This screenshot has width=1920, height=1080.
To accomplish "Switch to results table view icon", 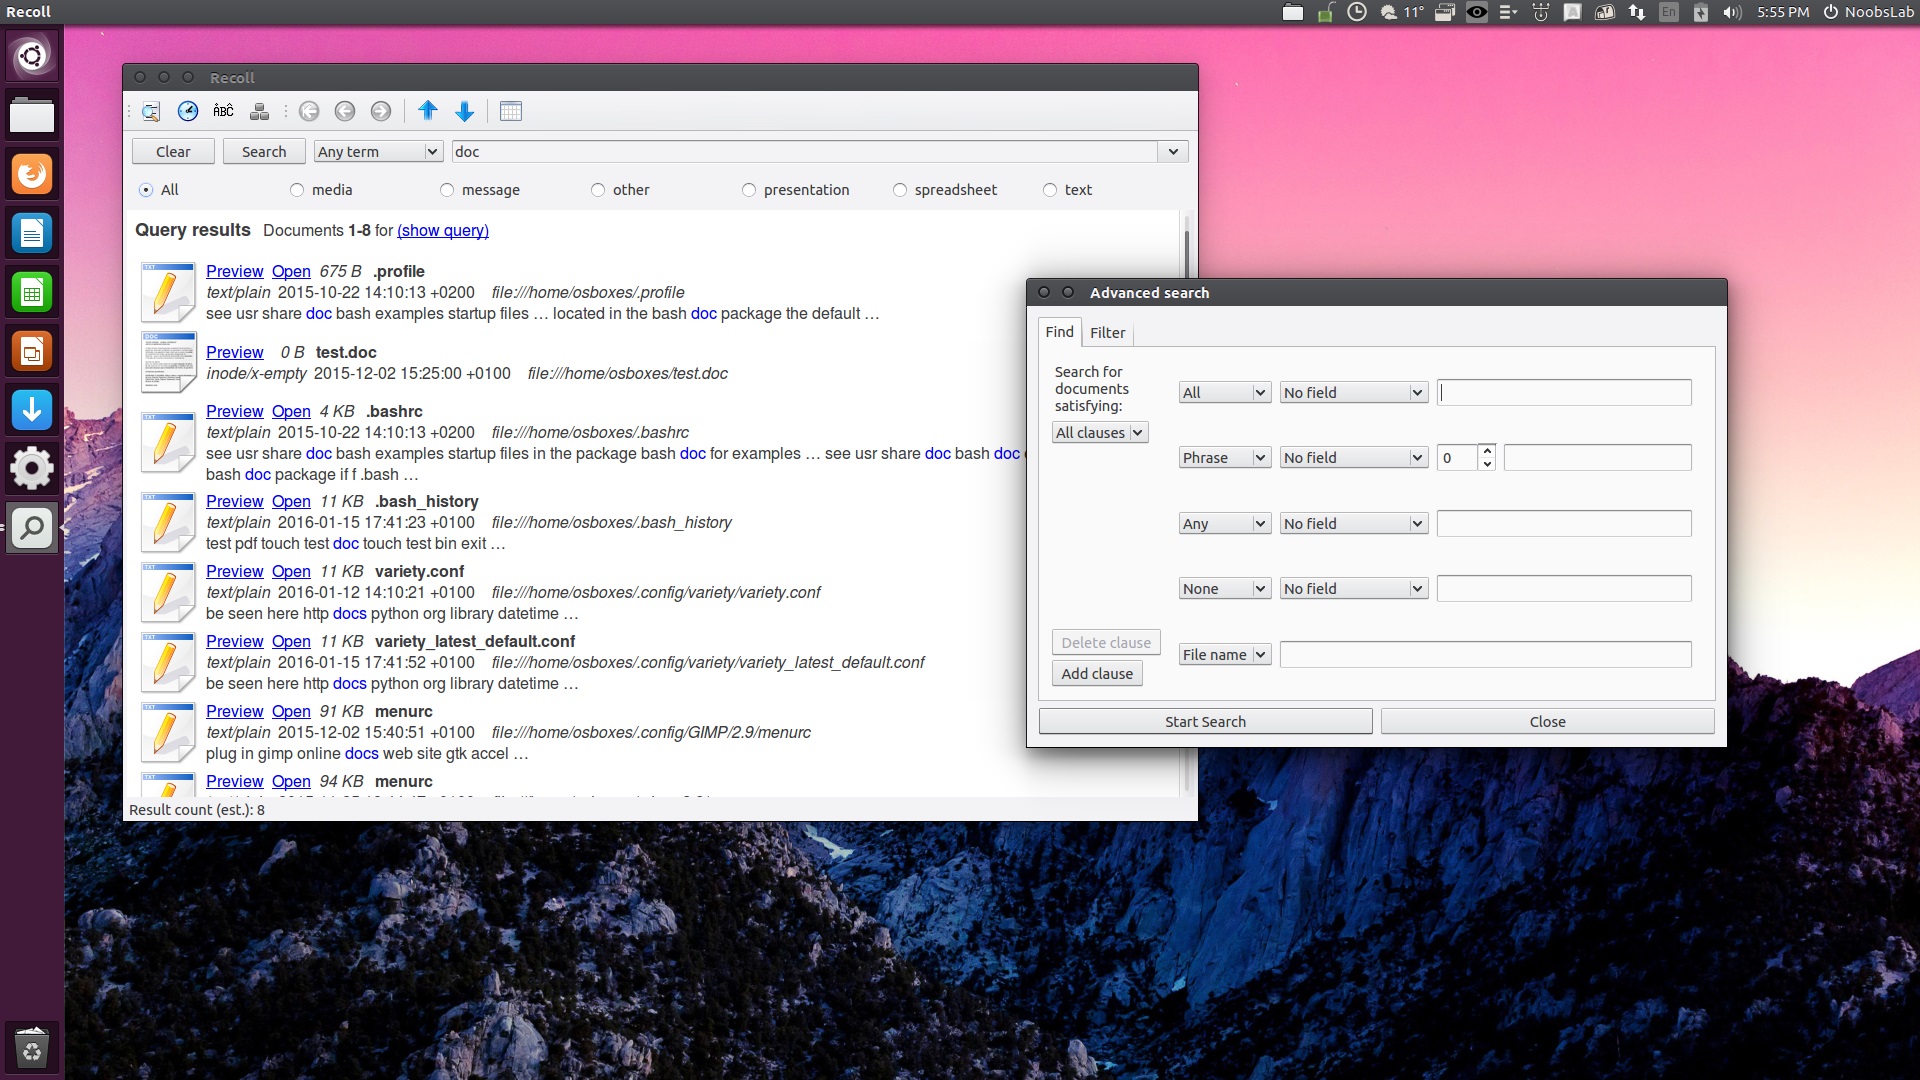I will point(511,111).
